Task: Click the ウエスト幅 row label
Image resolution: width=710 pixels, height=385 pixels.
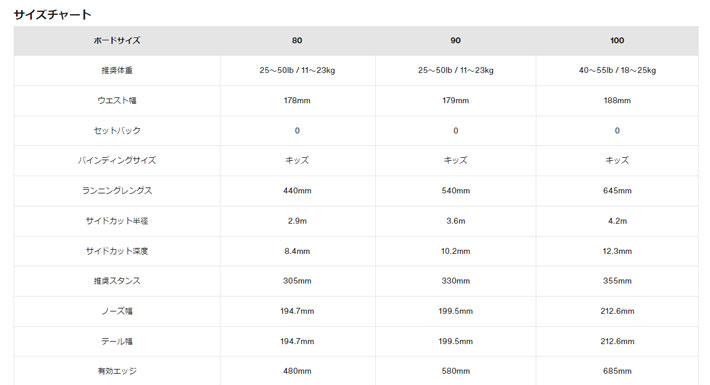Action: pos(117,100)
